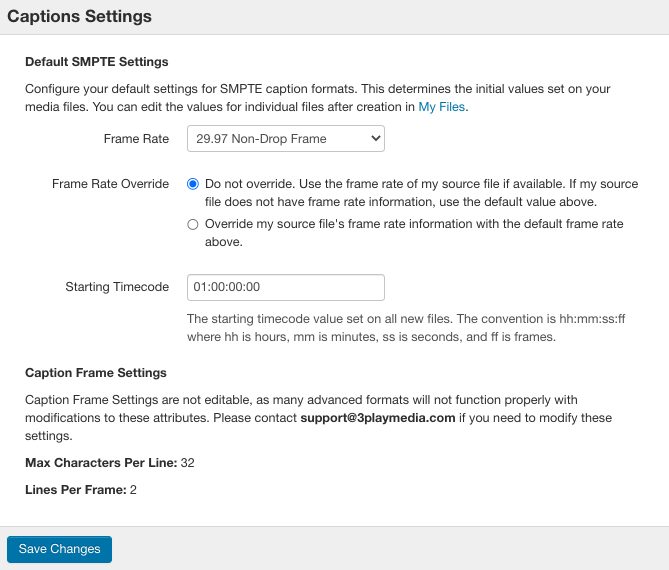
Task: Click the Save Changes button
Action: [59, 549]
